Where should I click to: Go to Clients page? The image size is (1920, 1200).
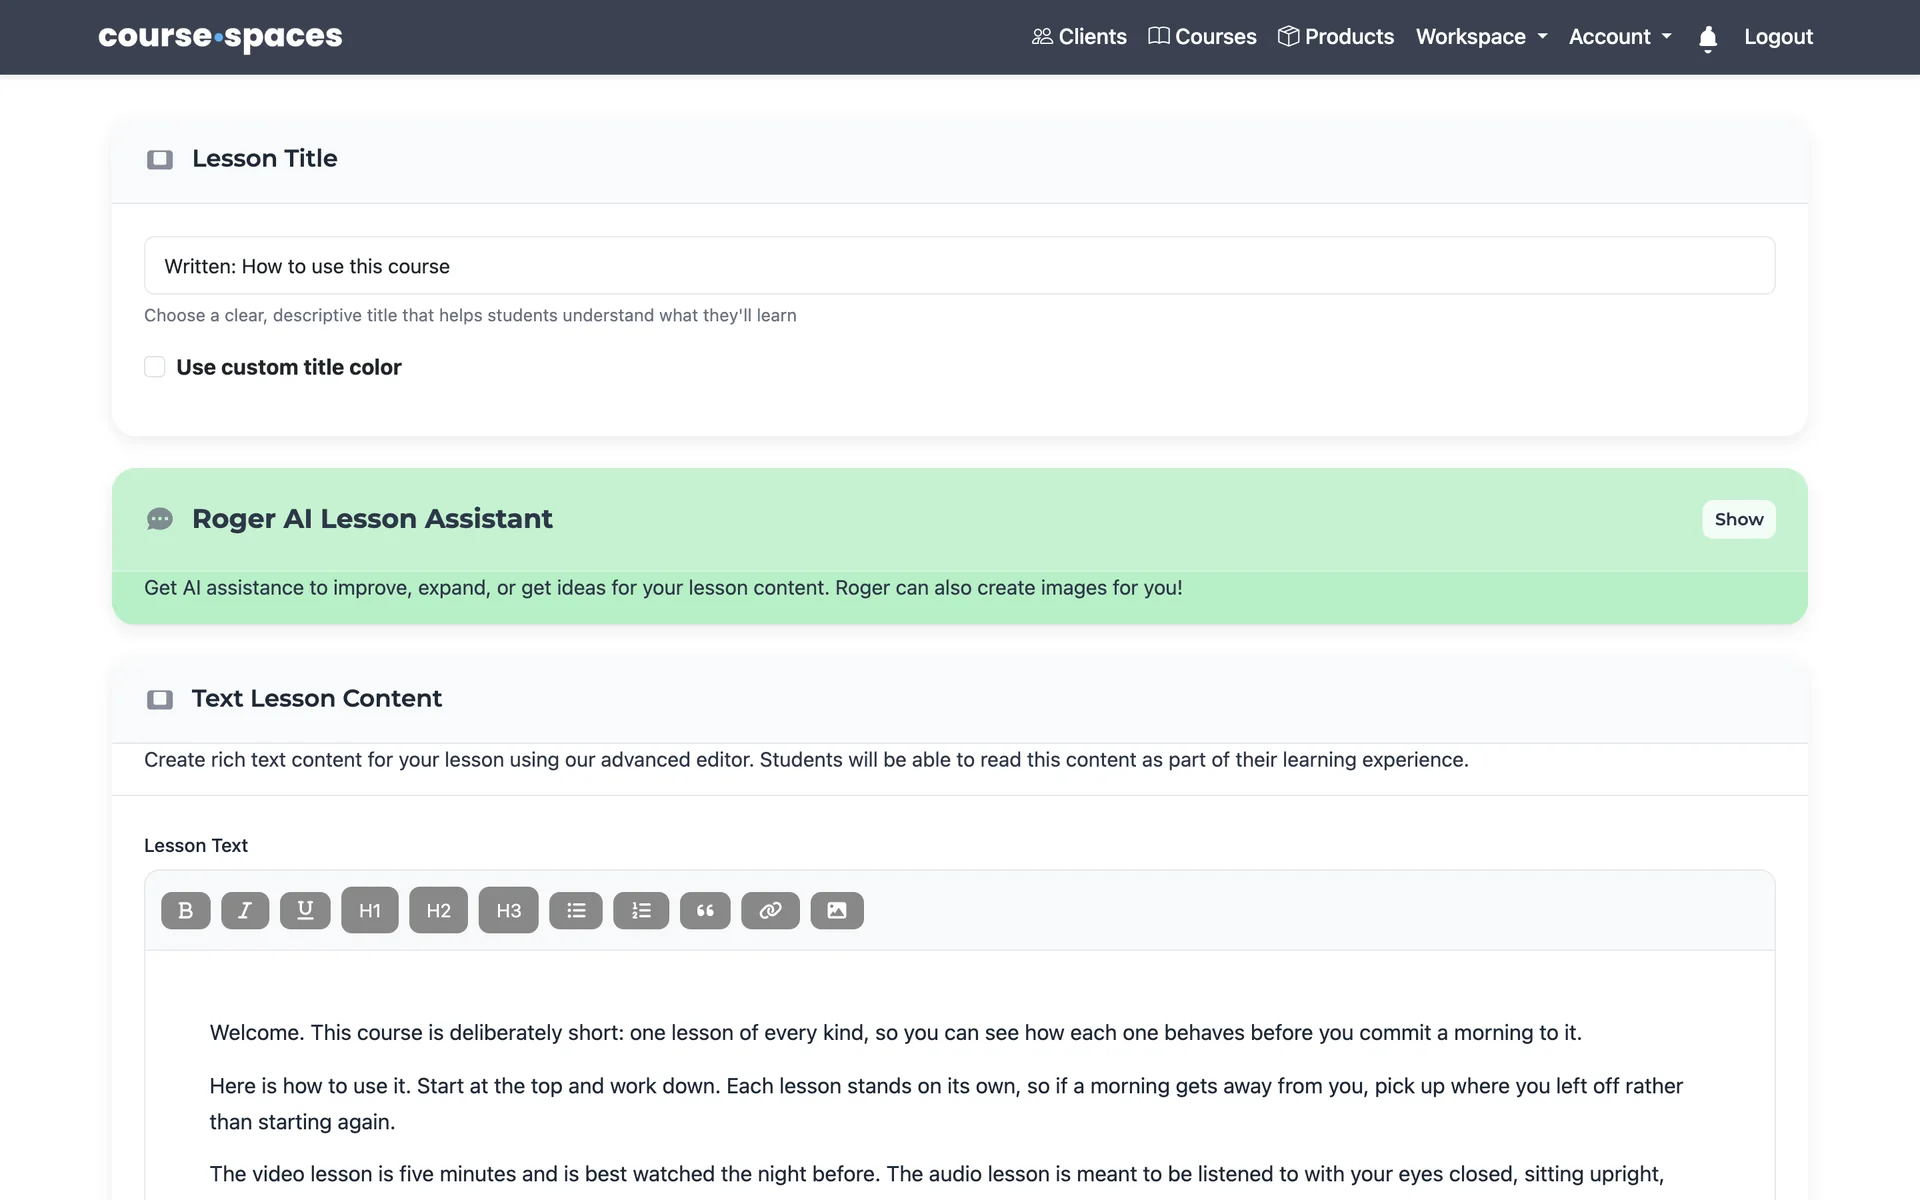coord(1079,37)
